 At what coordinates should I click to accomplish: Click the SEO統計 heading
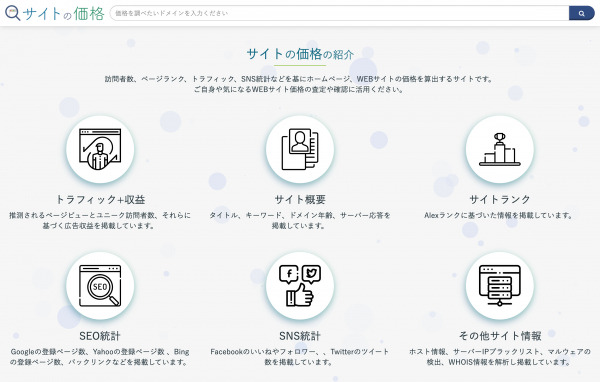(x=100, y=336)
